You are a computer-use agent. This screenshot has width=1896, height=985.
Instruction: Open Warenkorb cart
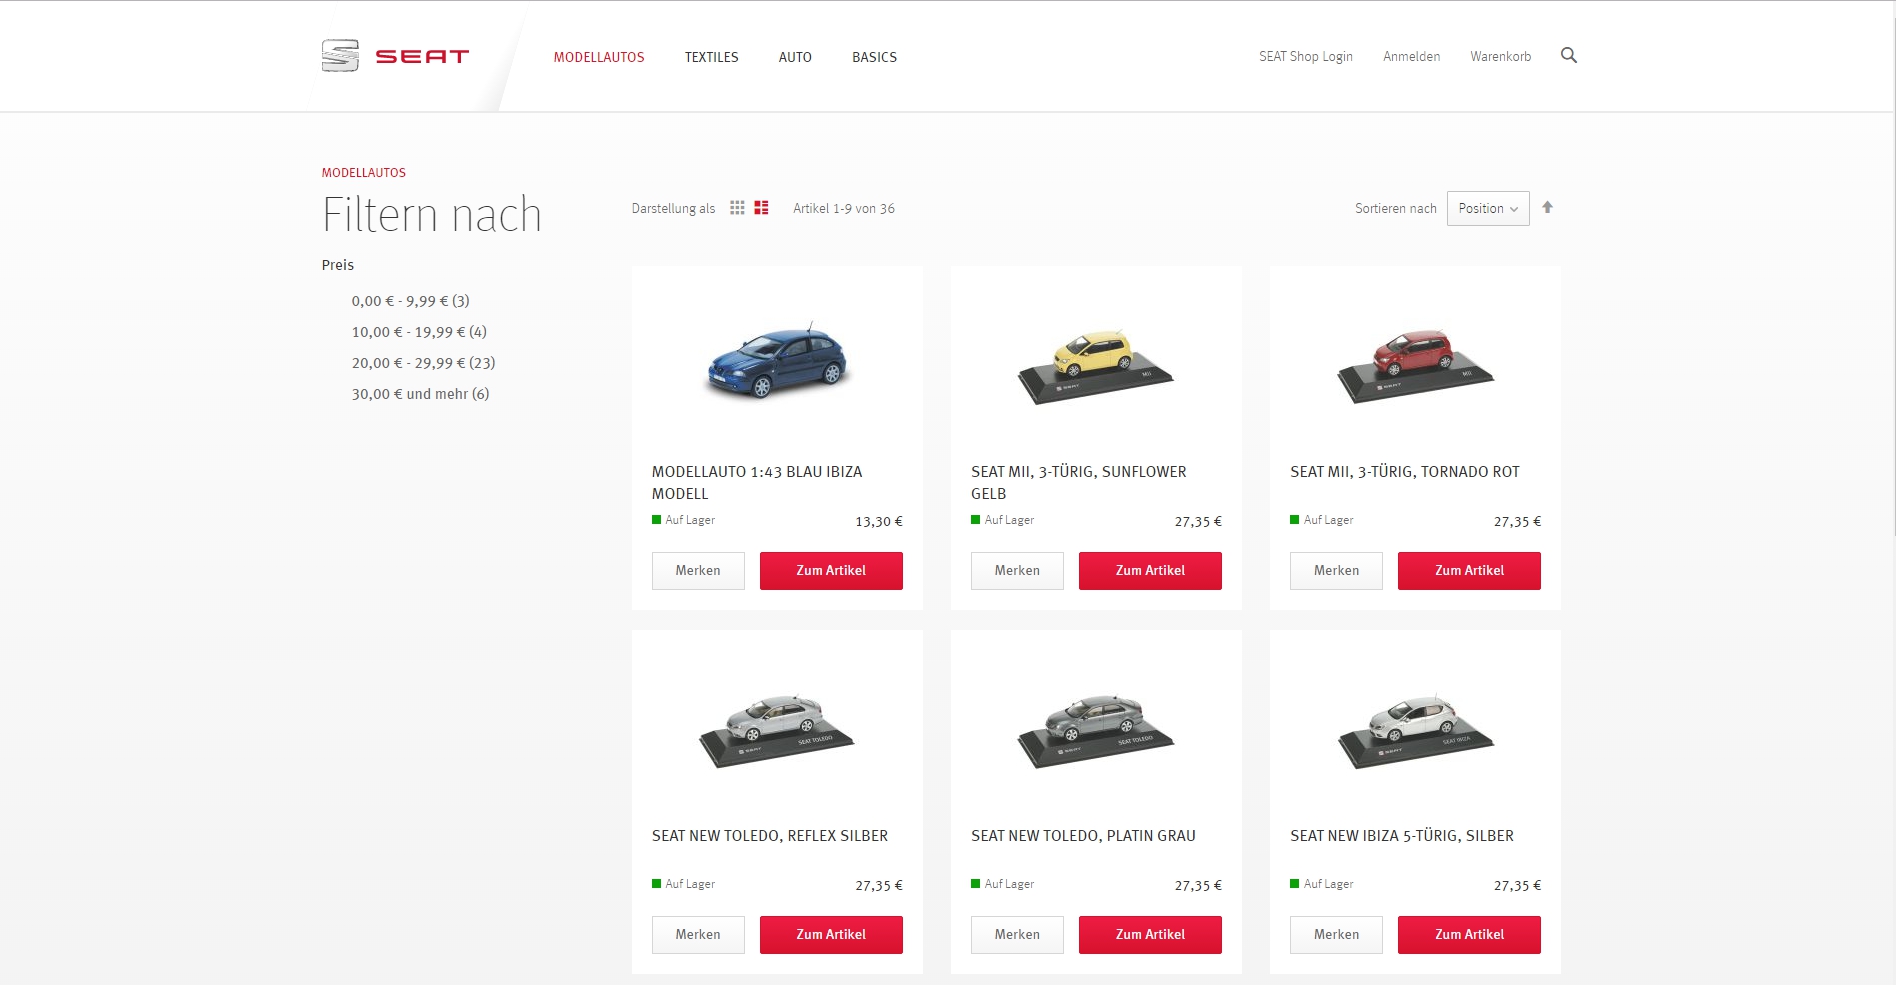[1500, 56]
